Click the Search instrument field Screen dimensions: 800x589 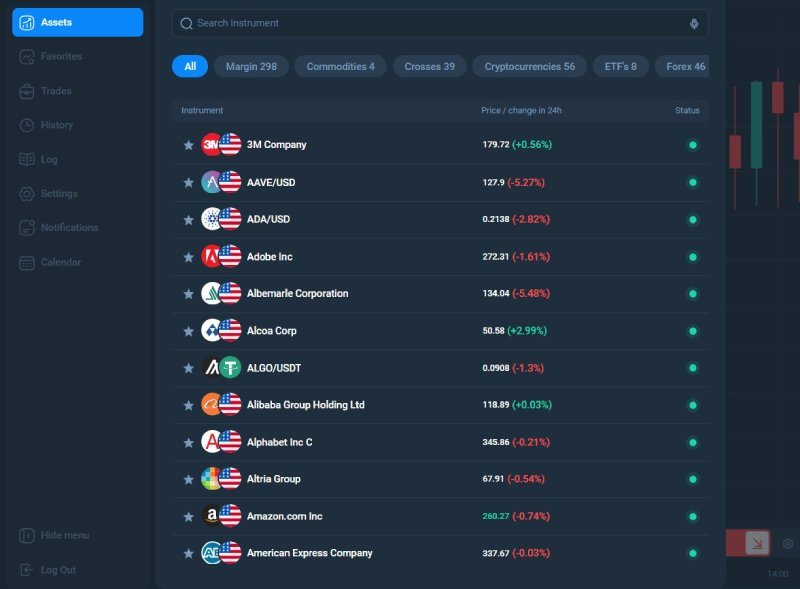point(440,23)
